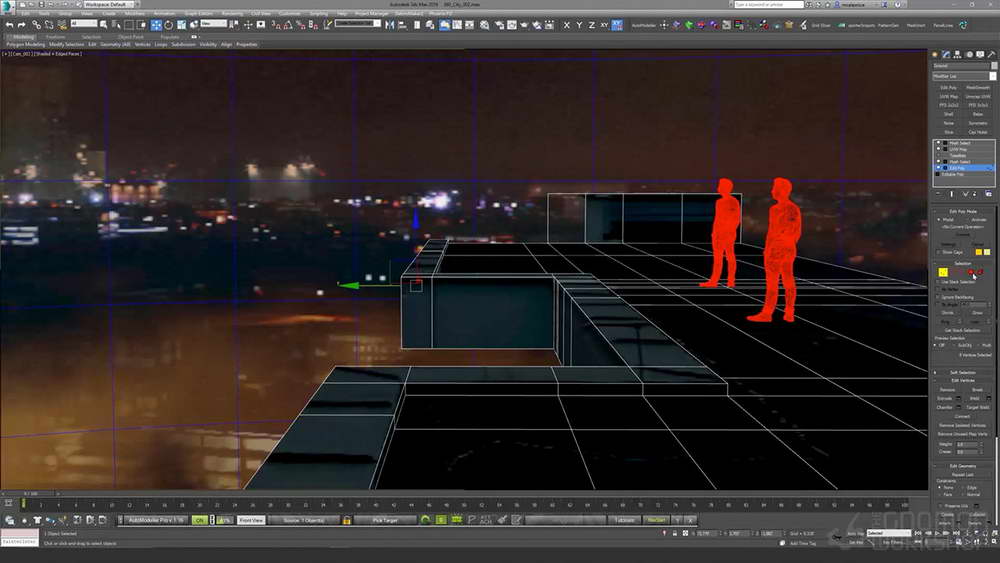Collapse the Edit Geometry rollout
This screenshot has width=1000, height=563.
[962, 466]
